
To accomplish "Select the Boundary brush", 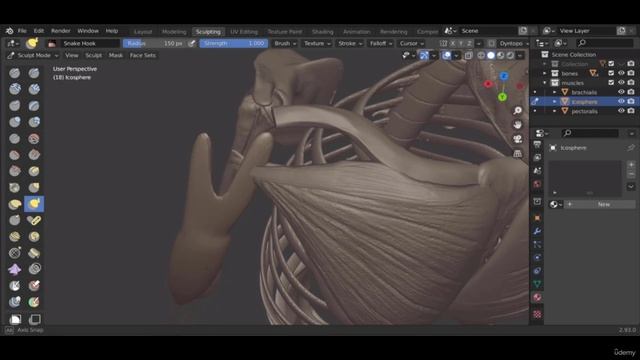I will (34, 253).
